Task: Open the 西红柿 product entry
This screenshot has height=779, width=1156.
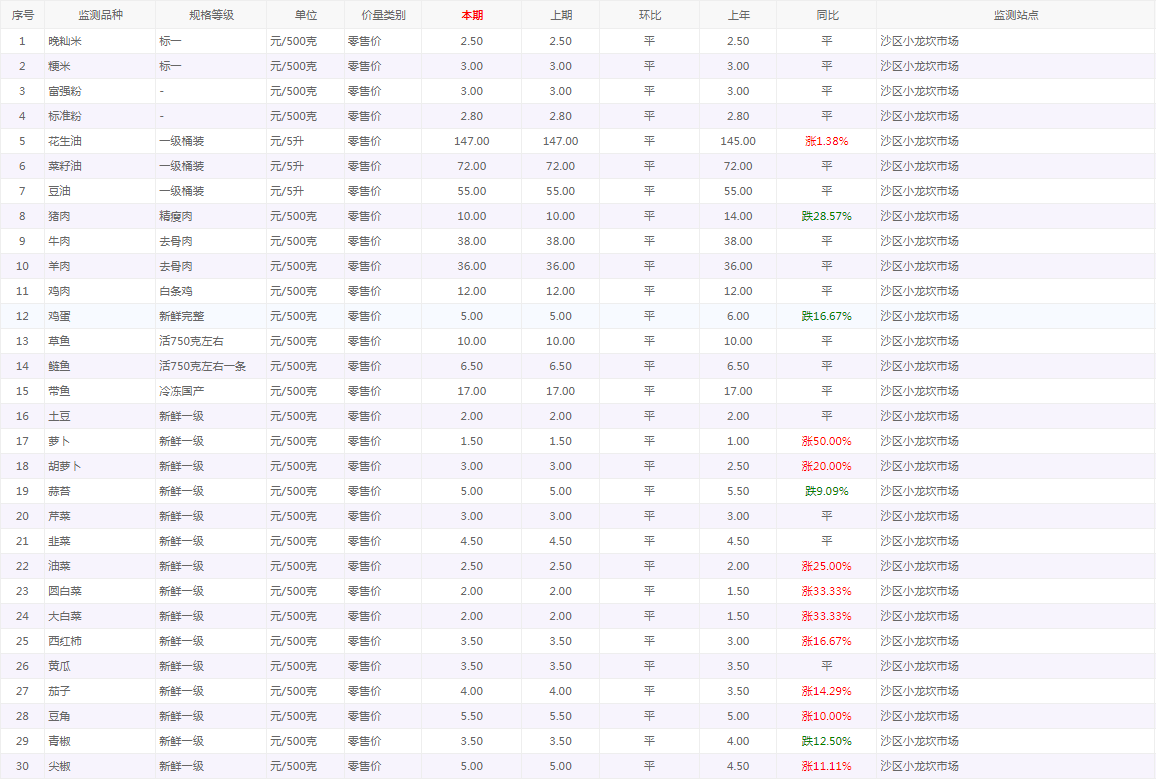Action: [x=65, y=641]
